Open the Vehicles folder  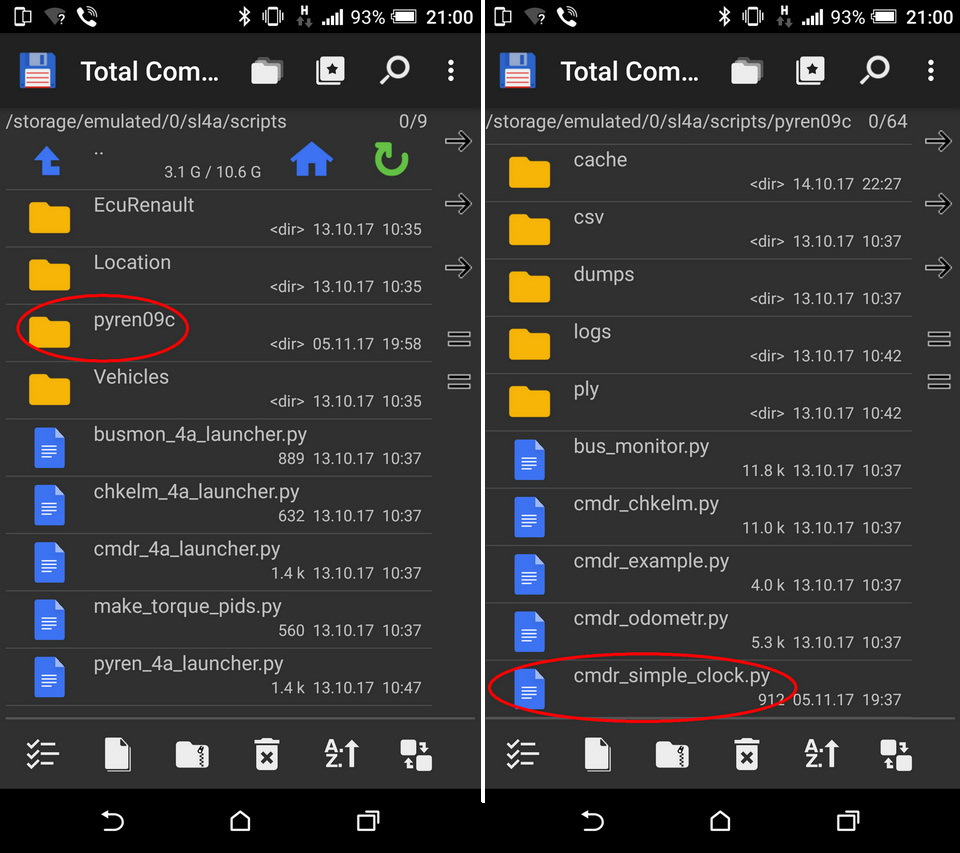[219, 390]
